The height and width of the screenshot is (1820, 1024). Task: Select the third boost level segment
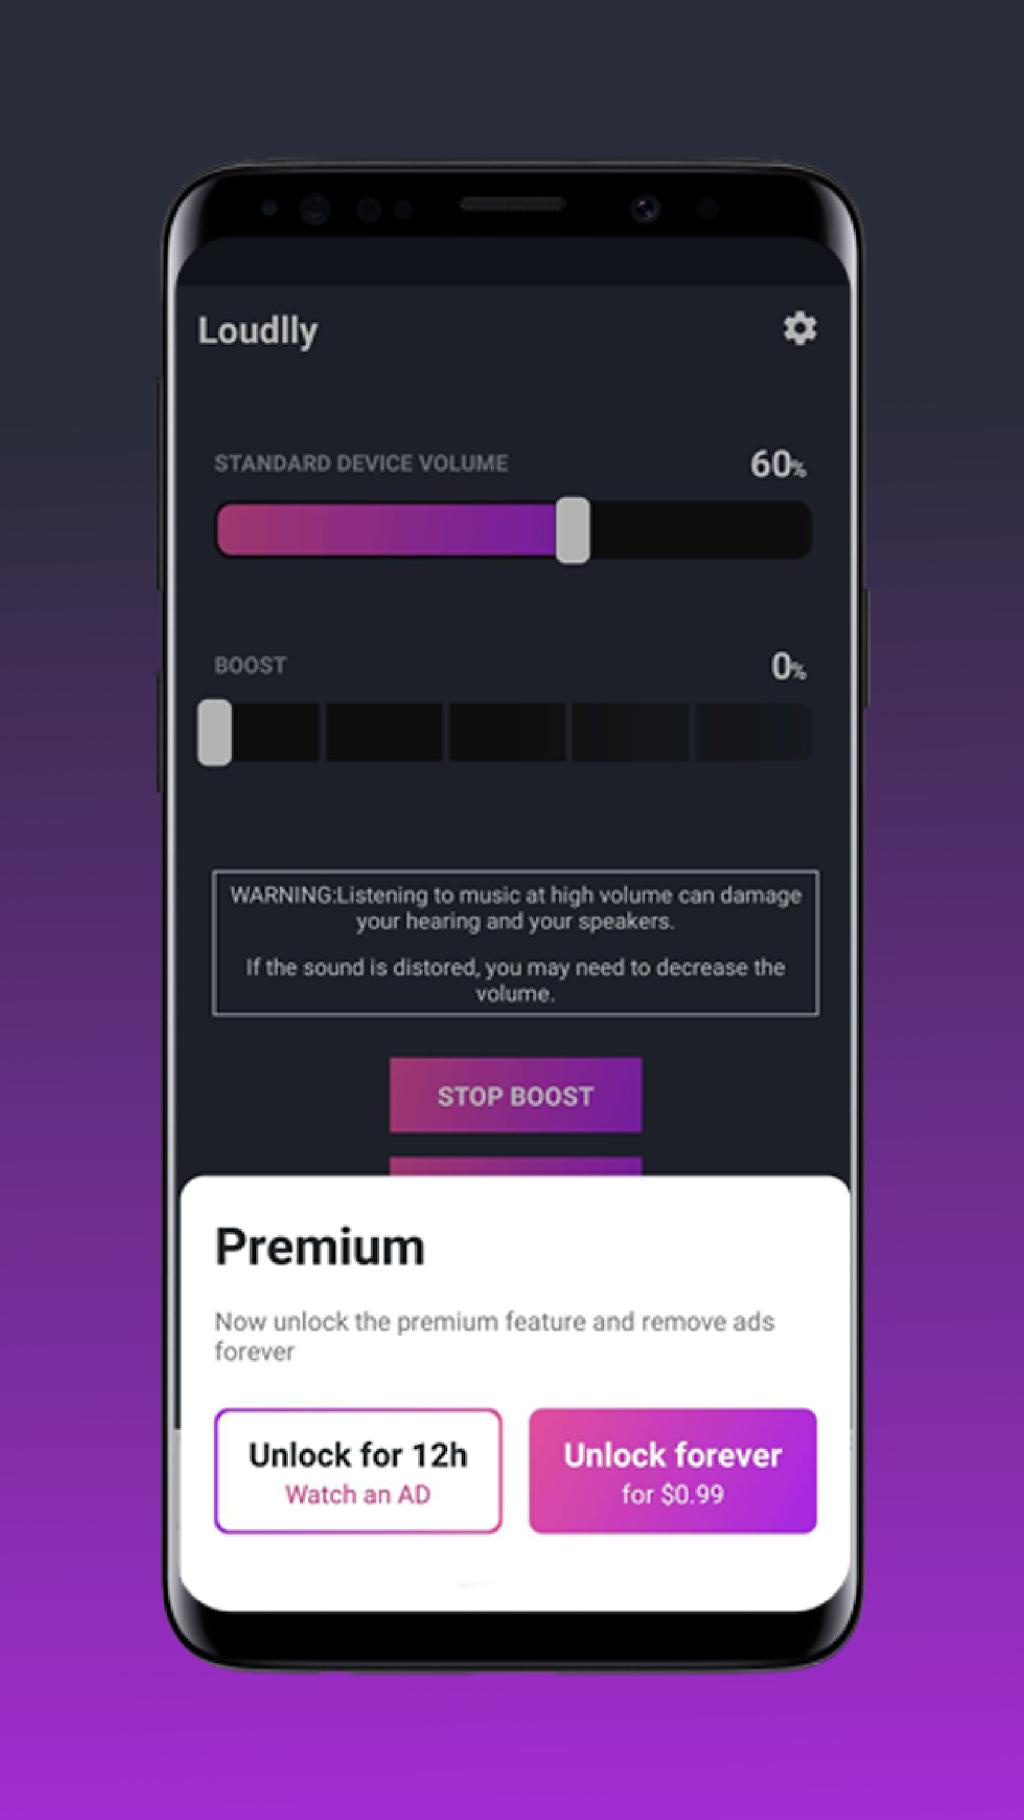click(507, 732)
